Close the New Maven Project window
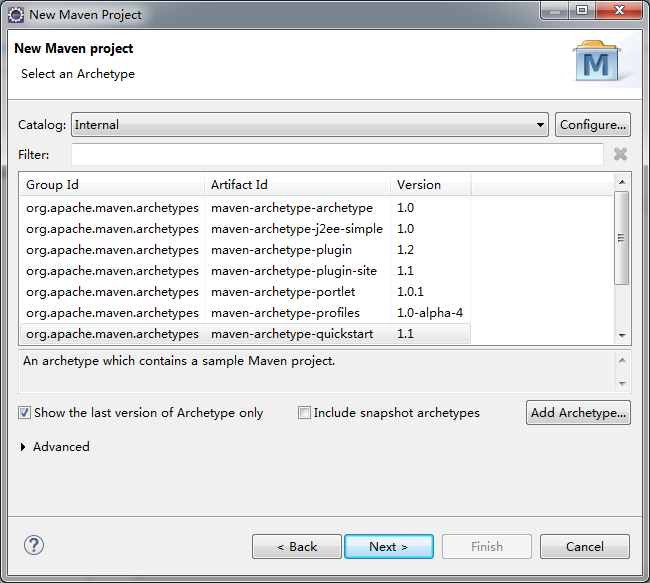The height and width of the screenshot is (583, 650). click(619, 10)
